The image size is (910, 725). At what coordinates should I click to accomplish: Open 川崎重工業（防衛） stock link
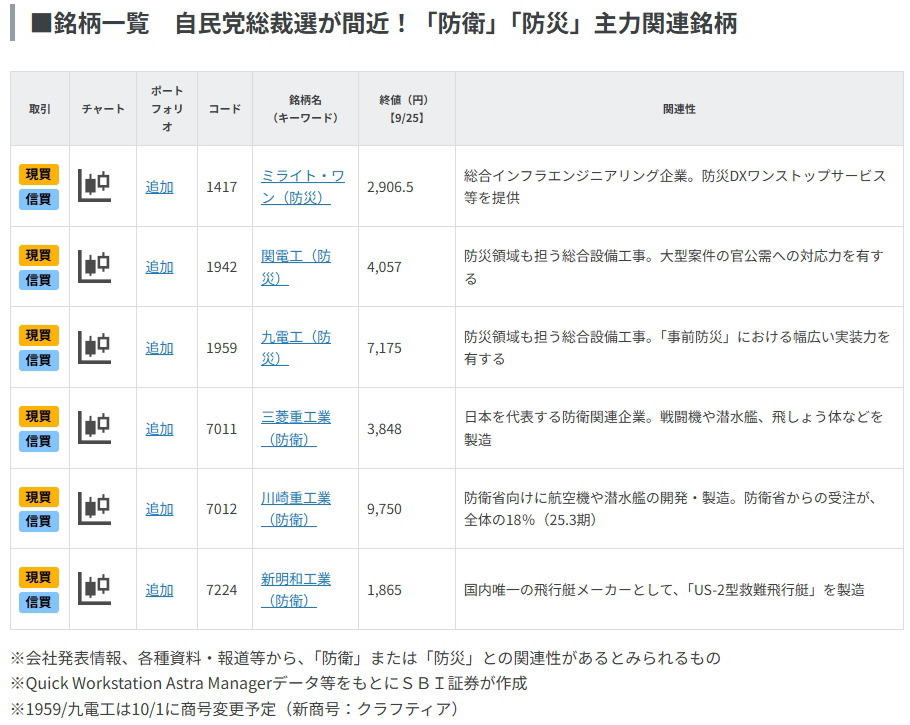click(295, 509)
